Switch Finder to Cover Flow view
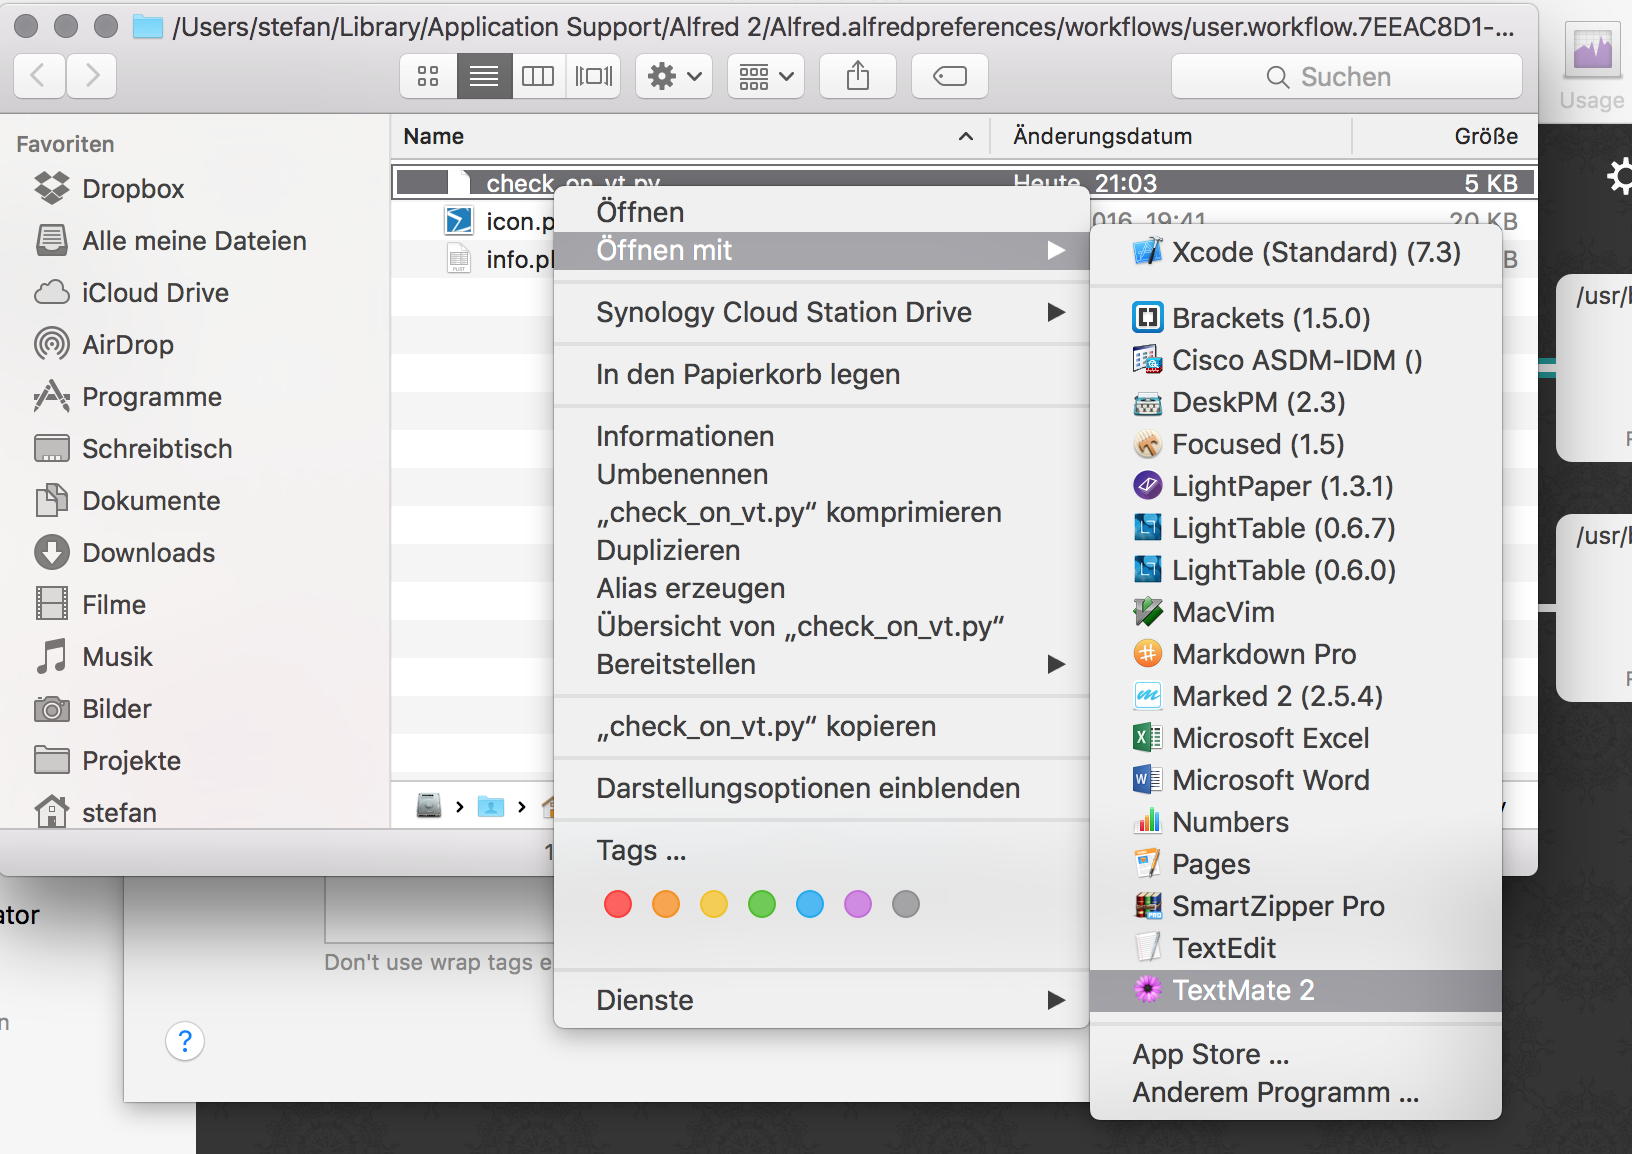 pos(594,76)
